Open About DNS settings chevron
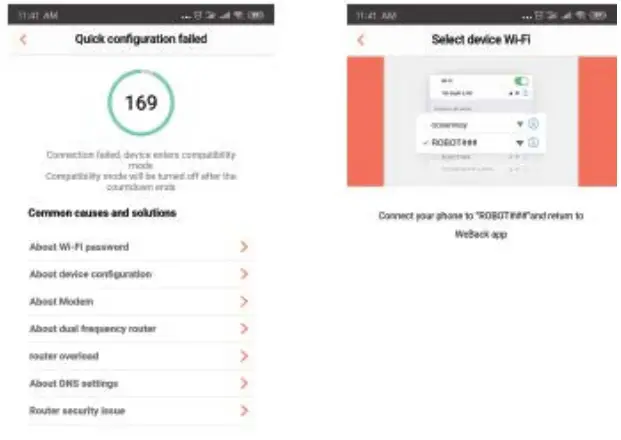Screen dimensions: 621x440 click(x=244, y=383)
